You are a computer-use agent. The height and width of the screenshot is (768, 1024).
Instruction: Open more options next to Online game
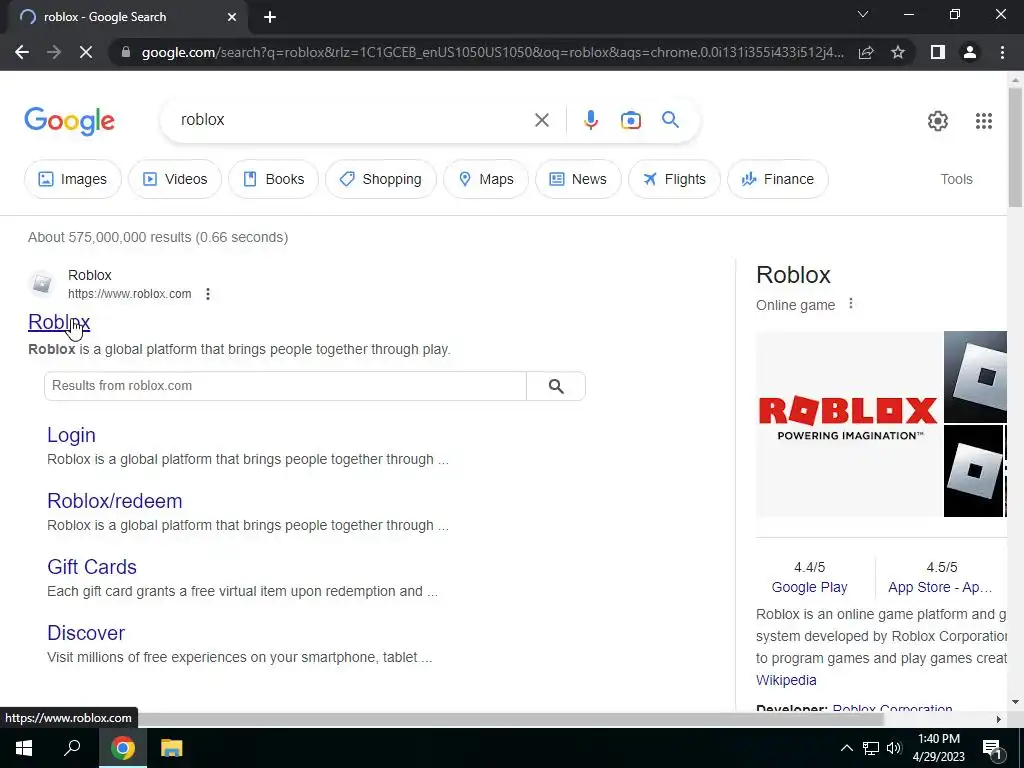(x=850, y=304)
